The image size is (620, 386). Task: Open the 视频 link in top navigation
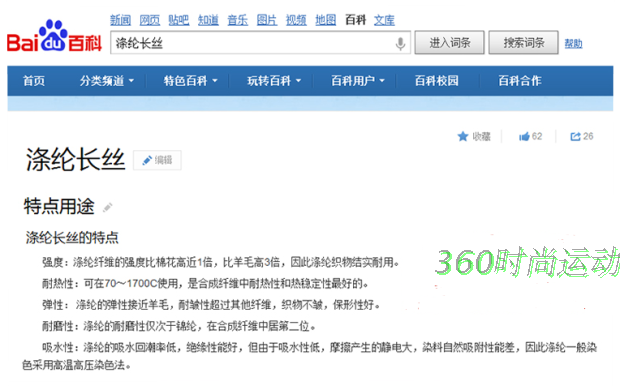click(x=296, y=20)
